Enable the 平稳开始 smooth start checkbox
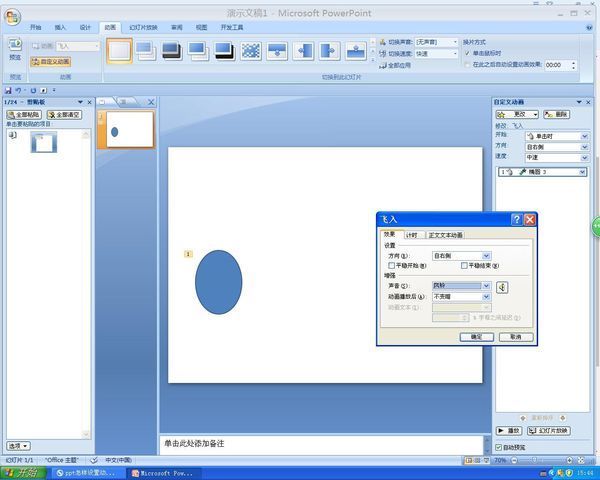The width and height of the screenshot is (600, 480). point(392,266)
